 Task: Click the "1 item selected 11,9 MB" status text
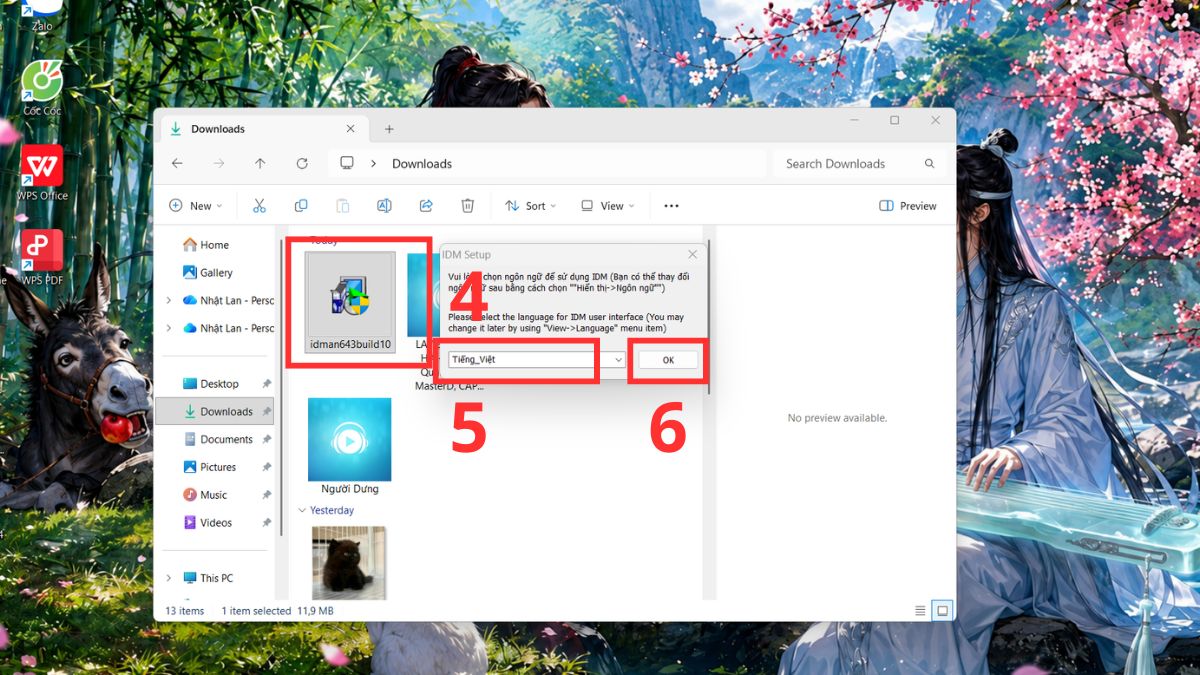(x=277, y=611)
